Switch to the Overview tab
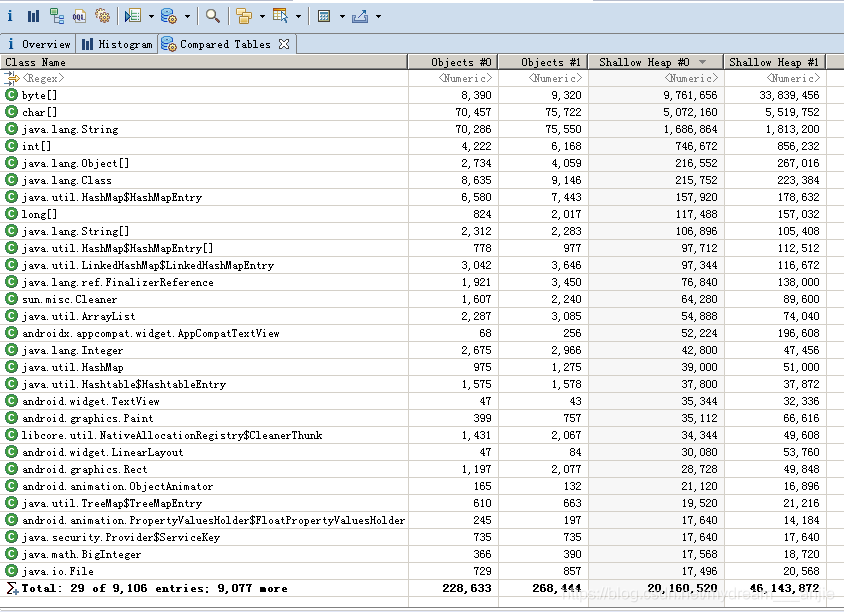The image size is (844, 612). pos(38,44)
